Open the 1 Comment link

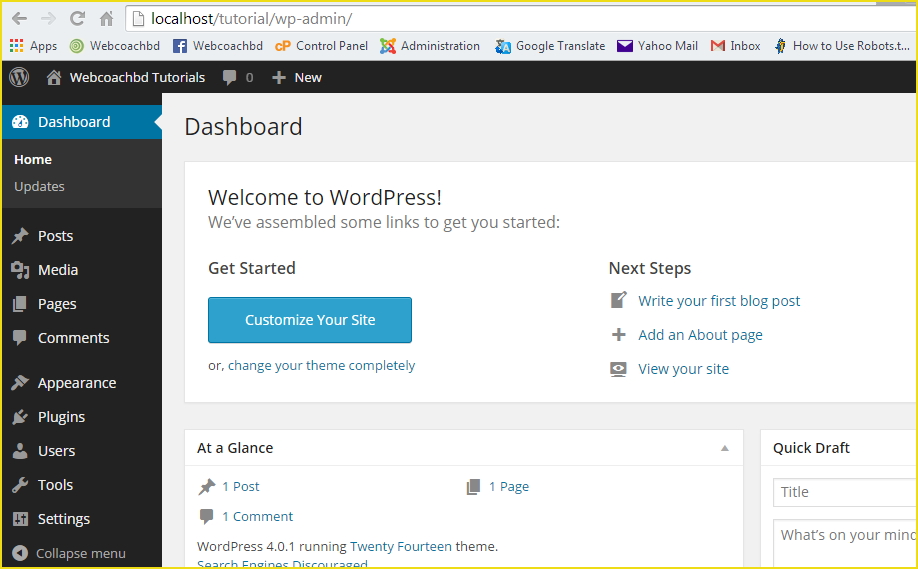click(x=258, y=516)
